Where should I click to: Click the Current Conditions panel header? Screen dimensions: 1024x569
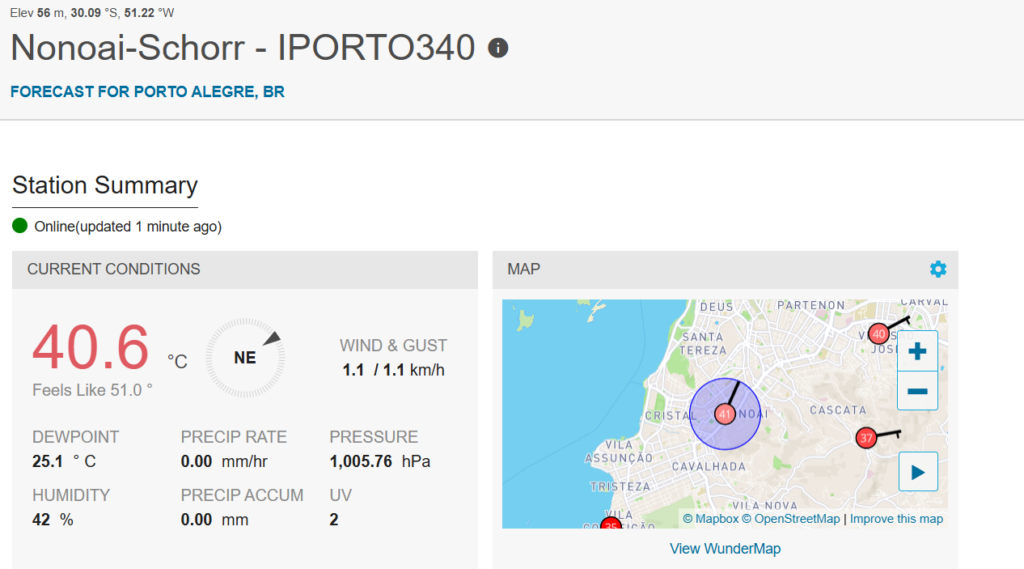(x=114, y=269)
